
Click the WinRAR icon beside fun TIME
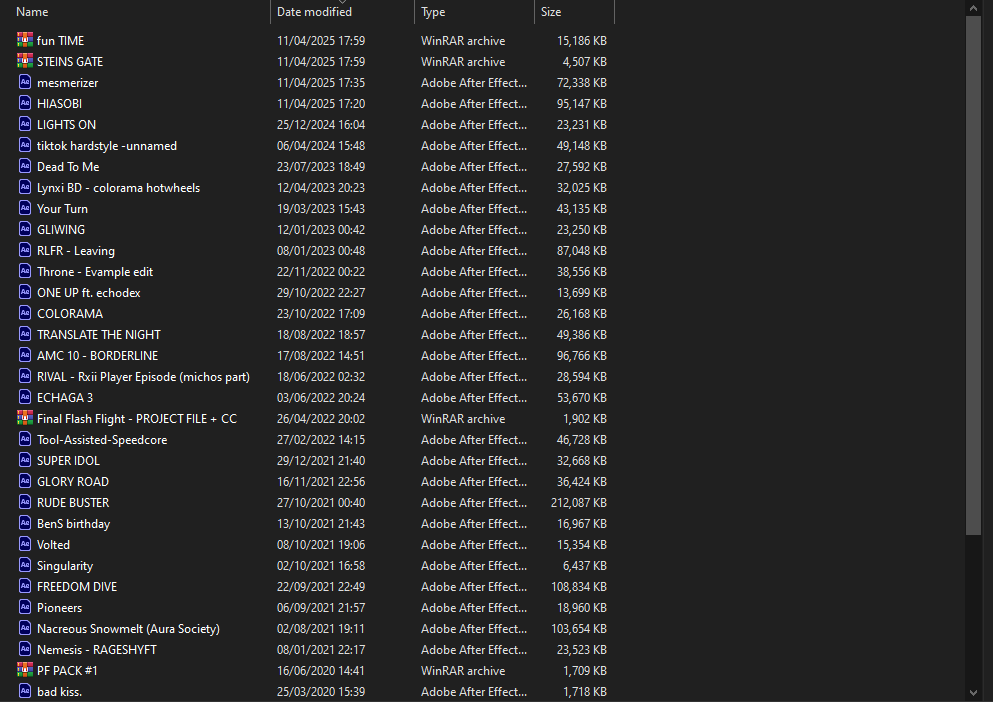point(25,40)
